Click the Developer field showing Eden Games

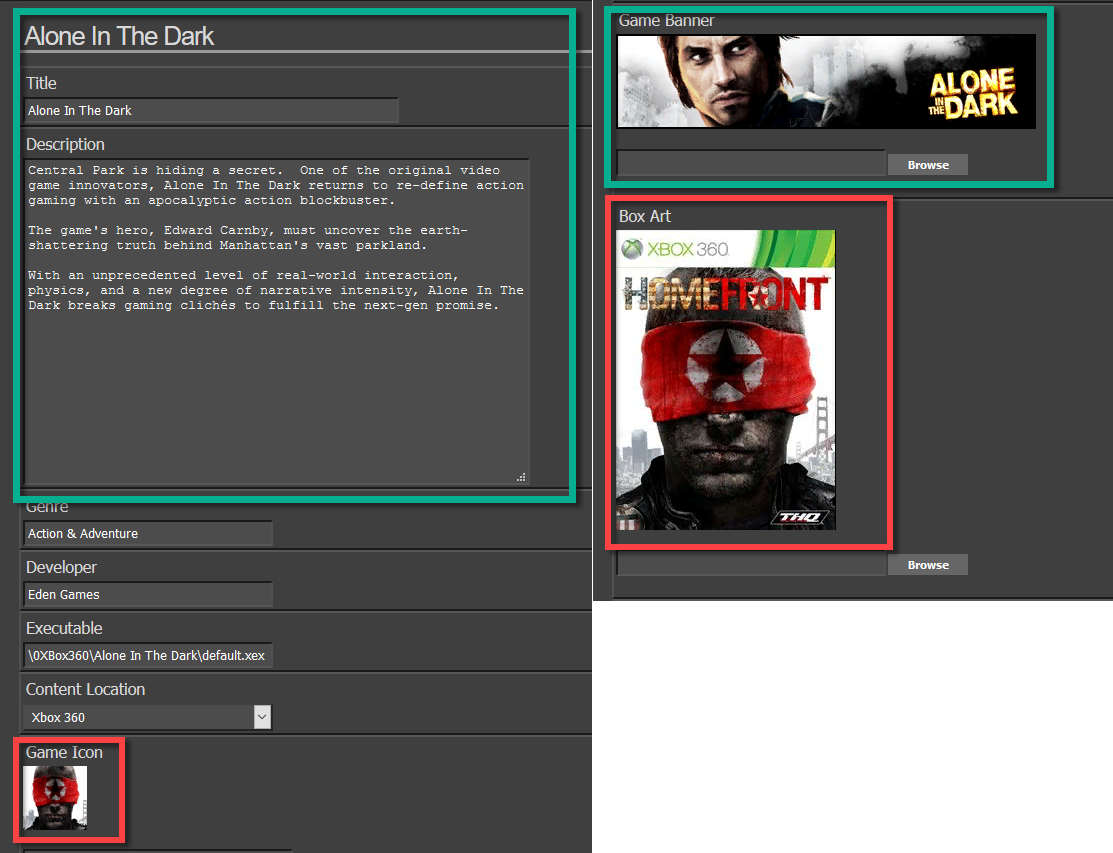pyautogui.click(x=148, y=595)
